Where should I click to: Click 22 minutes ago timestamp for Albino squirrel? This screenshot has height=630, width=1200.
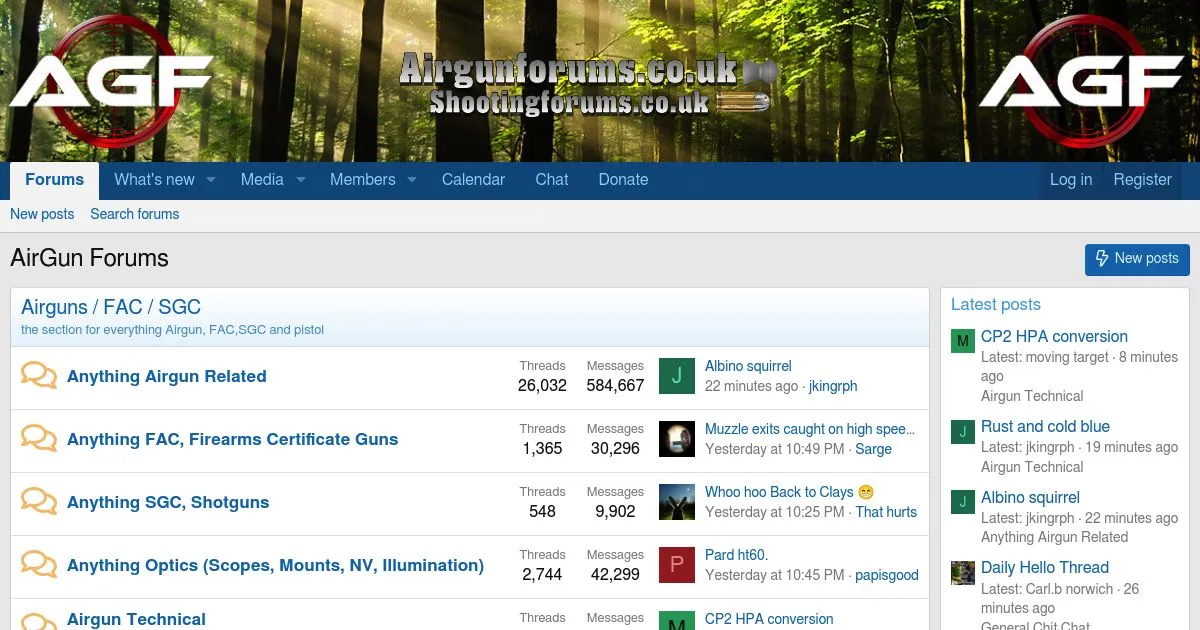[x=751, y=386]
